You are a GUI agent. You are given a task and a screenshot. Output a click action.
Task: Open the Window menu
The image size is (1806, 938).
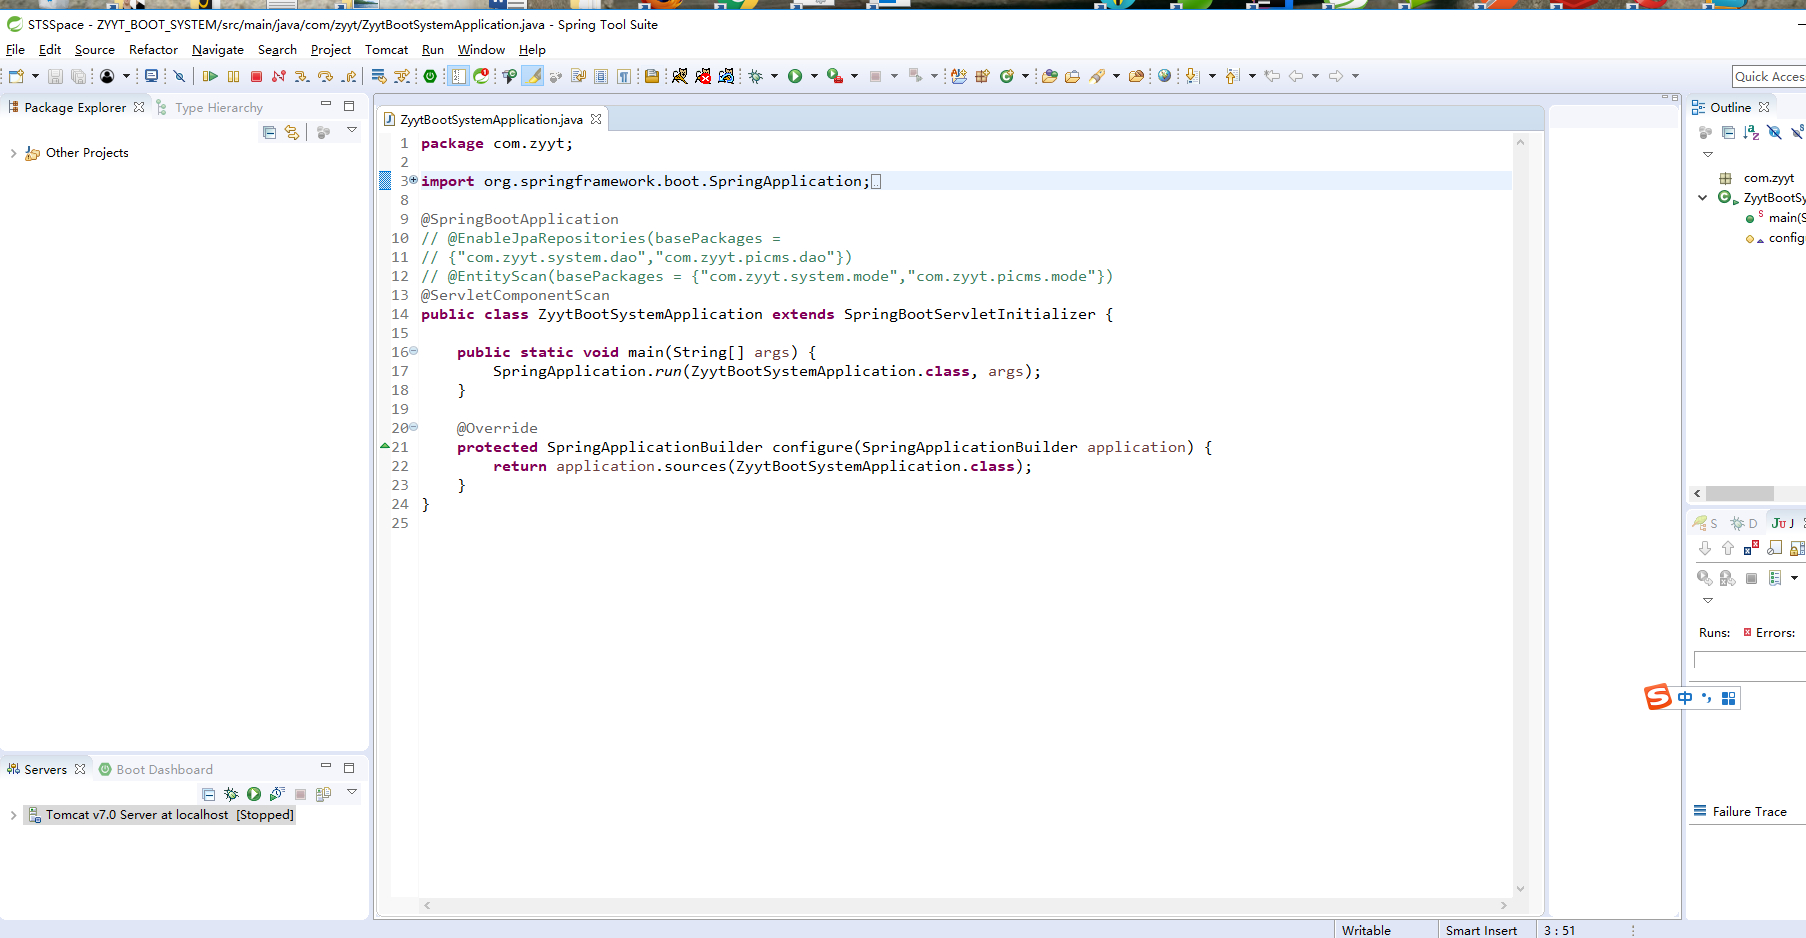coord(481,50)
